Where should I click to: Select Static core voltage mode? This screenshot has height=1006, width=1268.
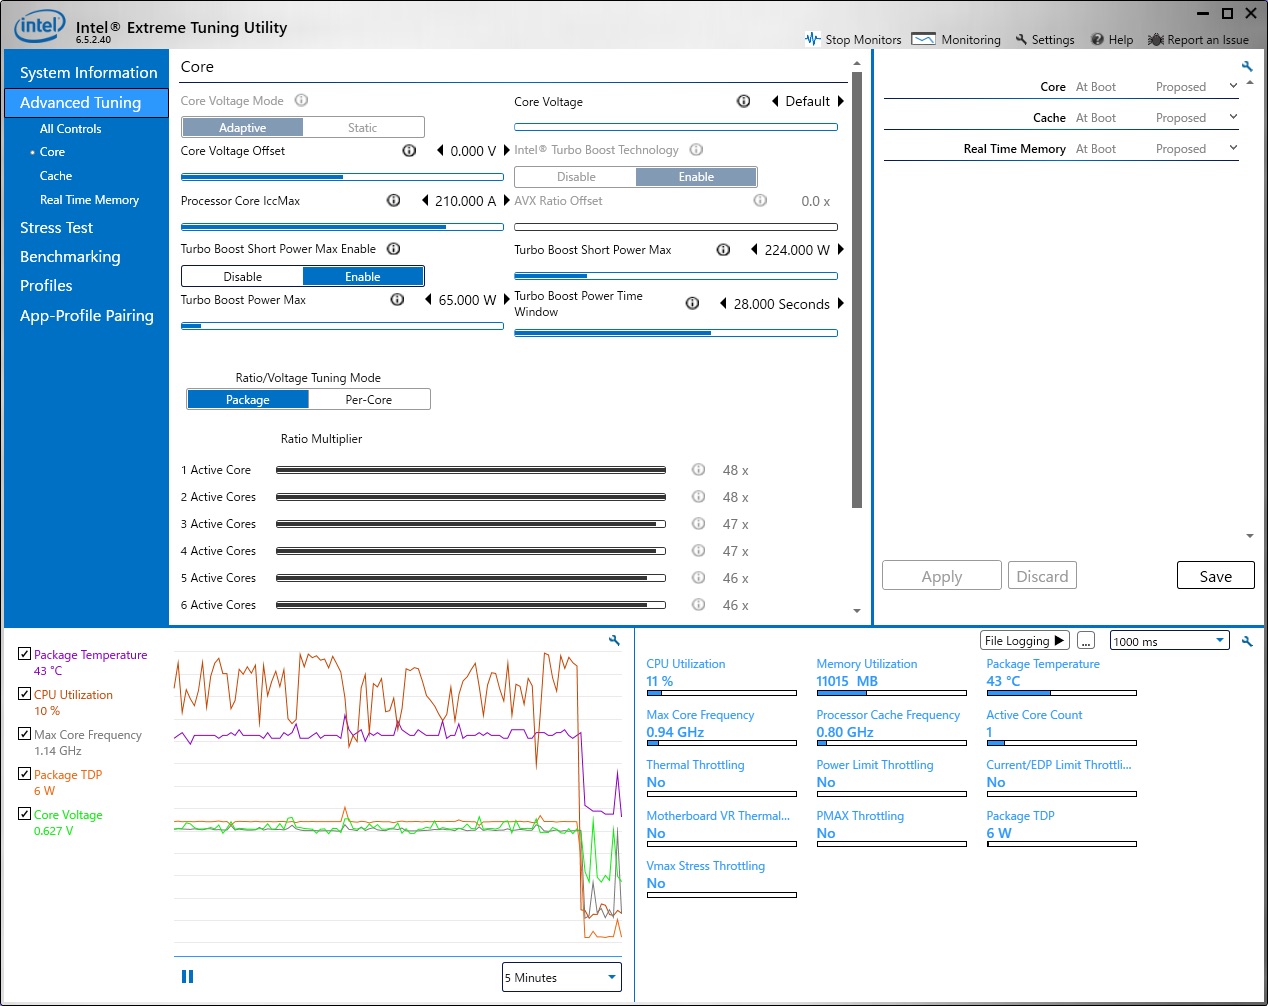coord(363,127)
